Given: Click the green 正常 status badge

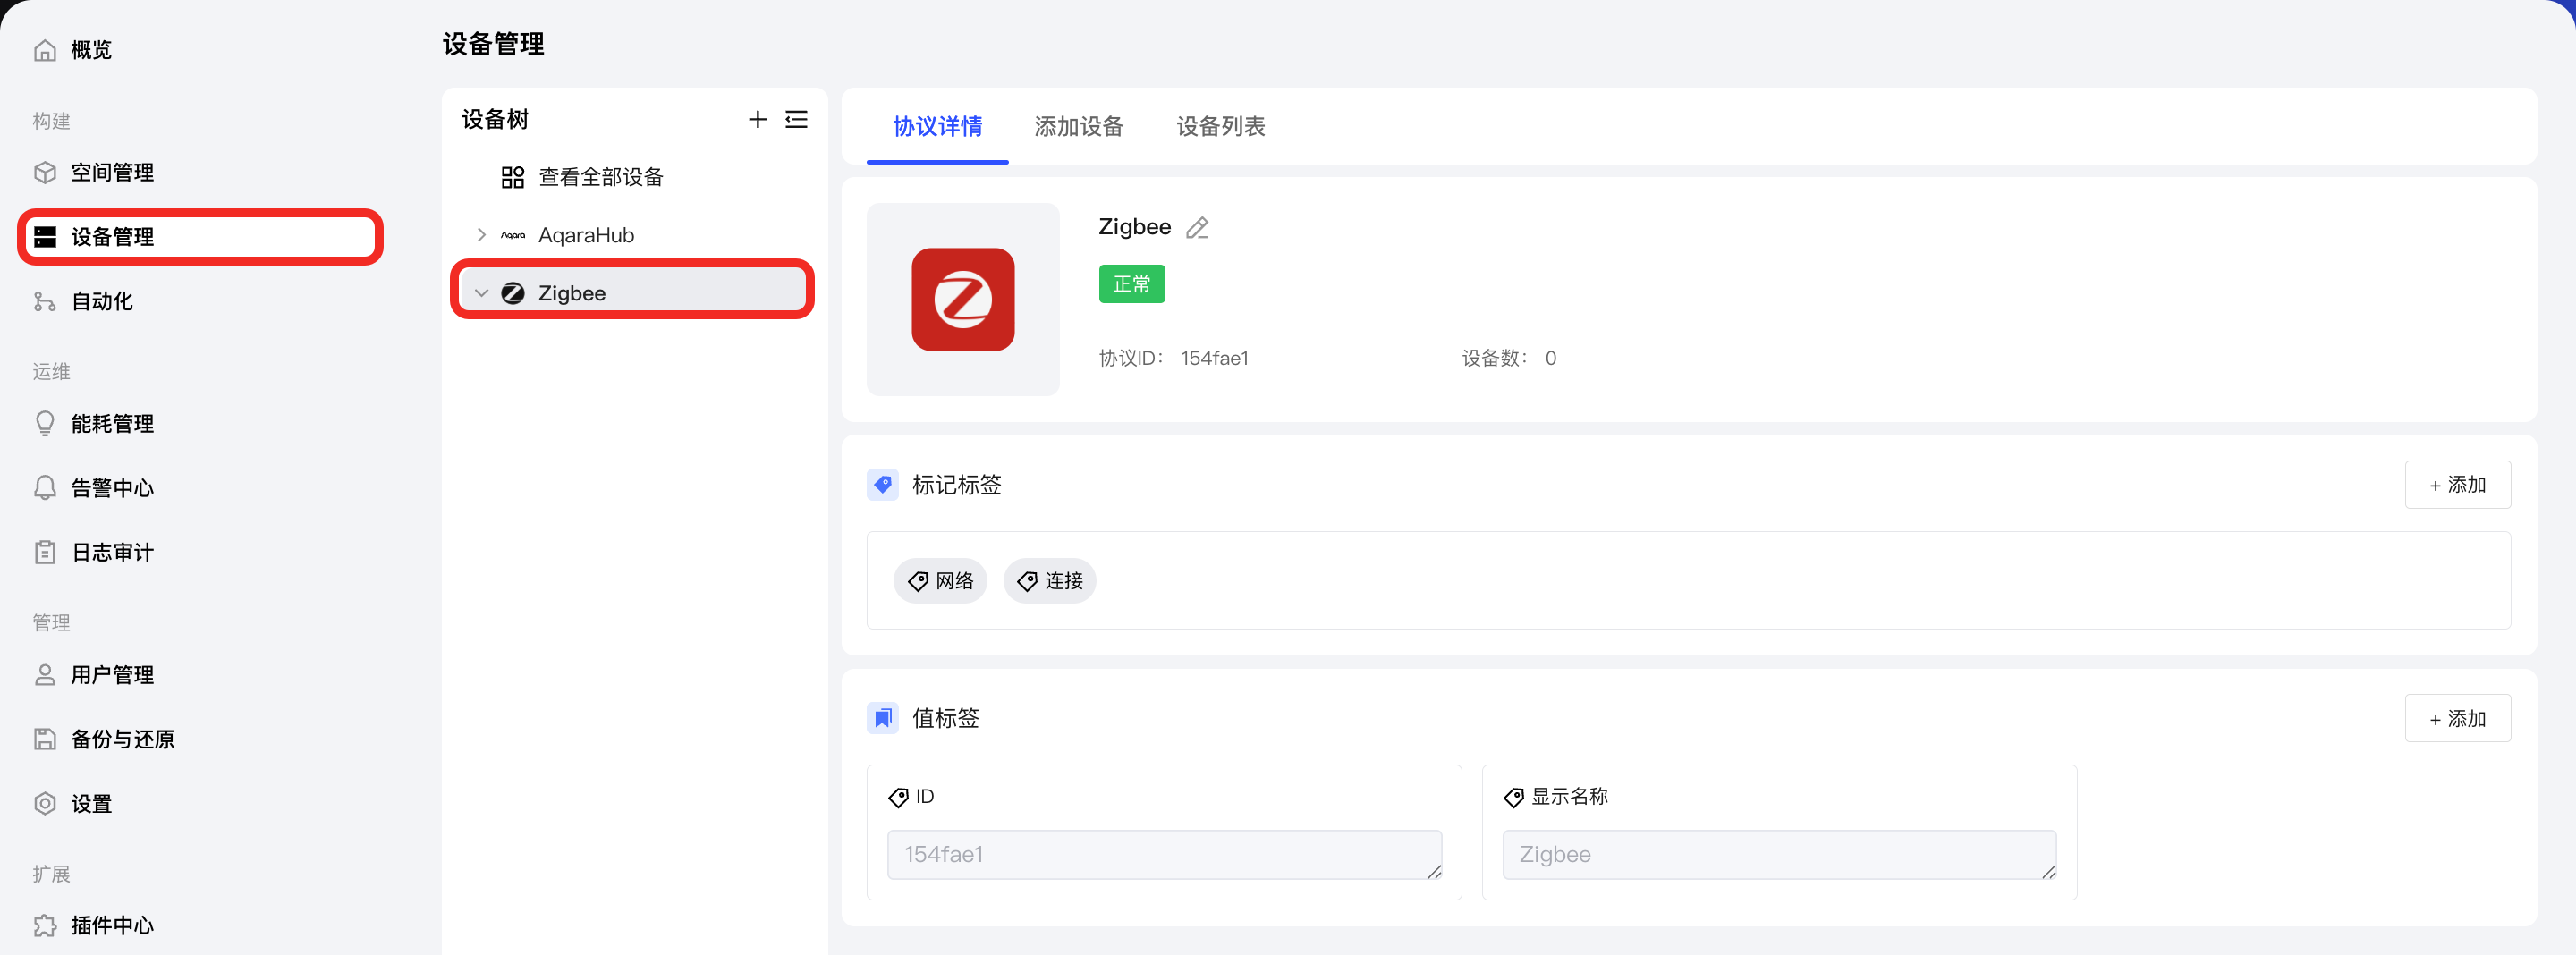Looking at the screenshot, I should [x=1132, y=284].
